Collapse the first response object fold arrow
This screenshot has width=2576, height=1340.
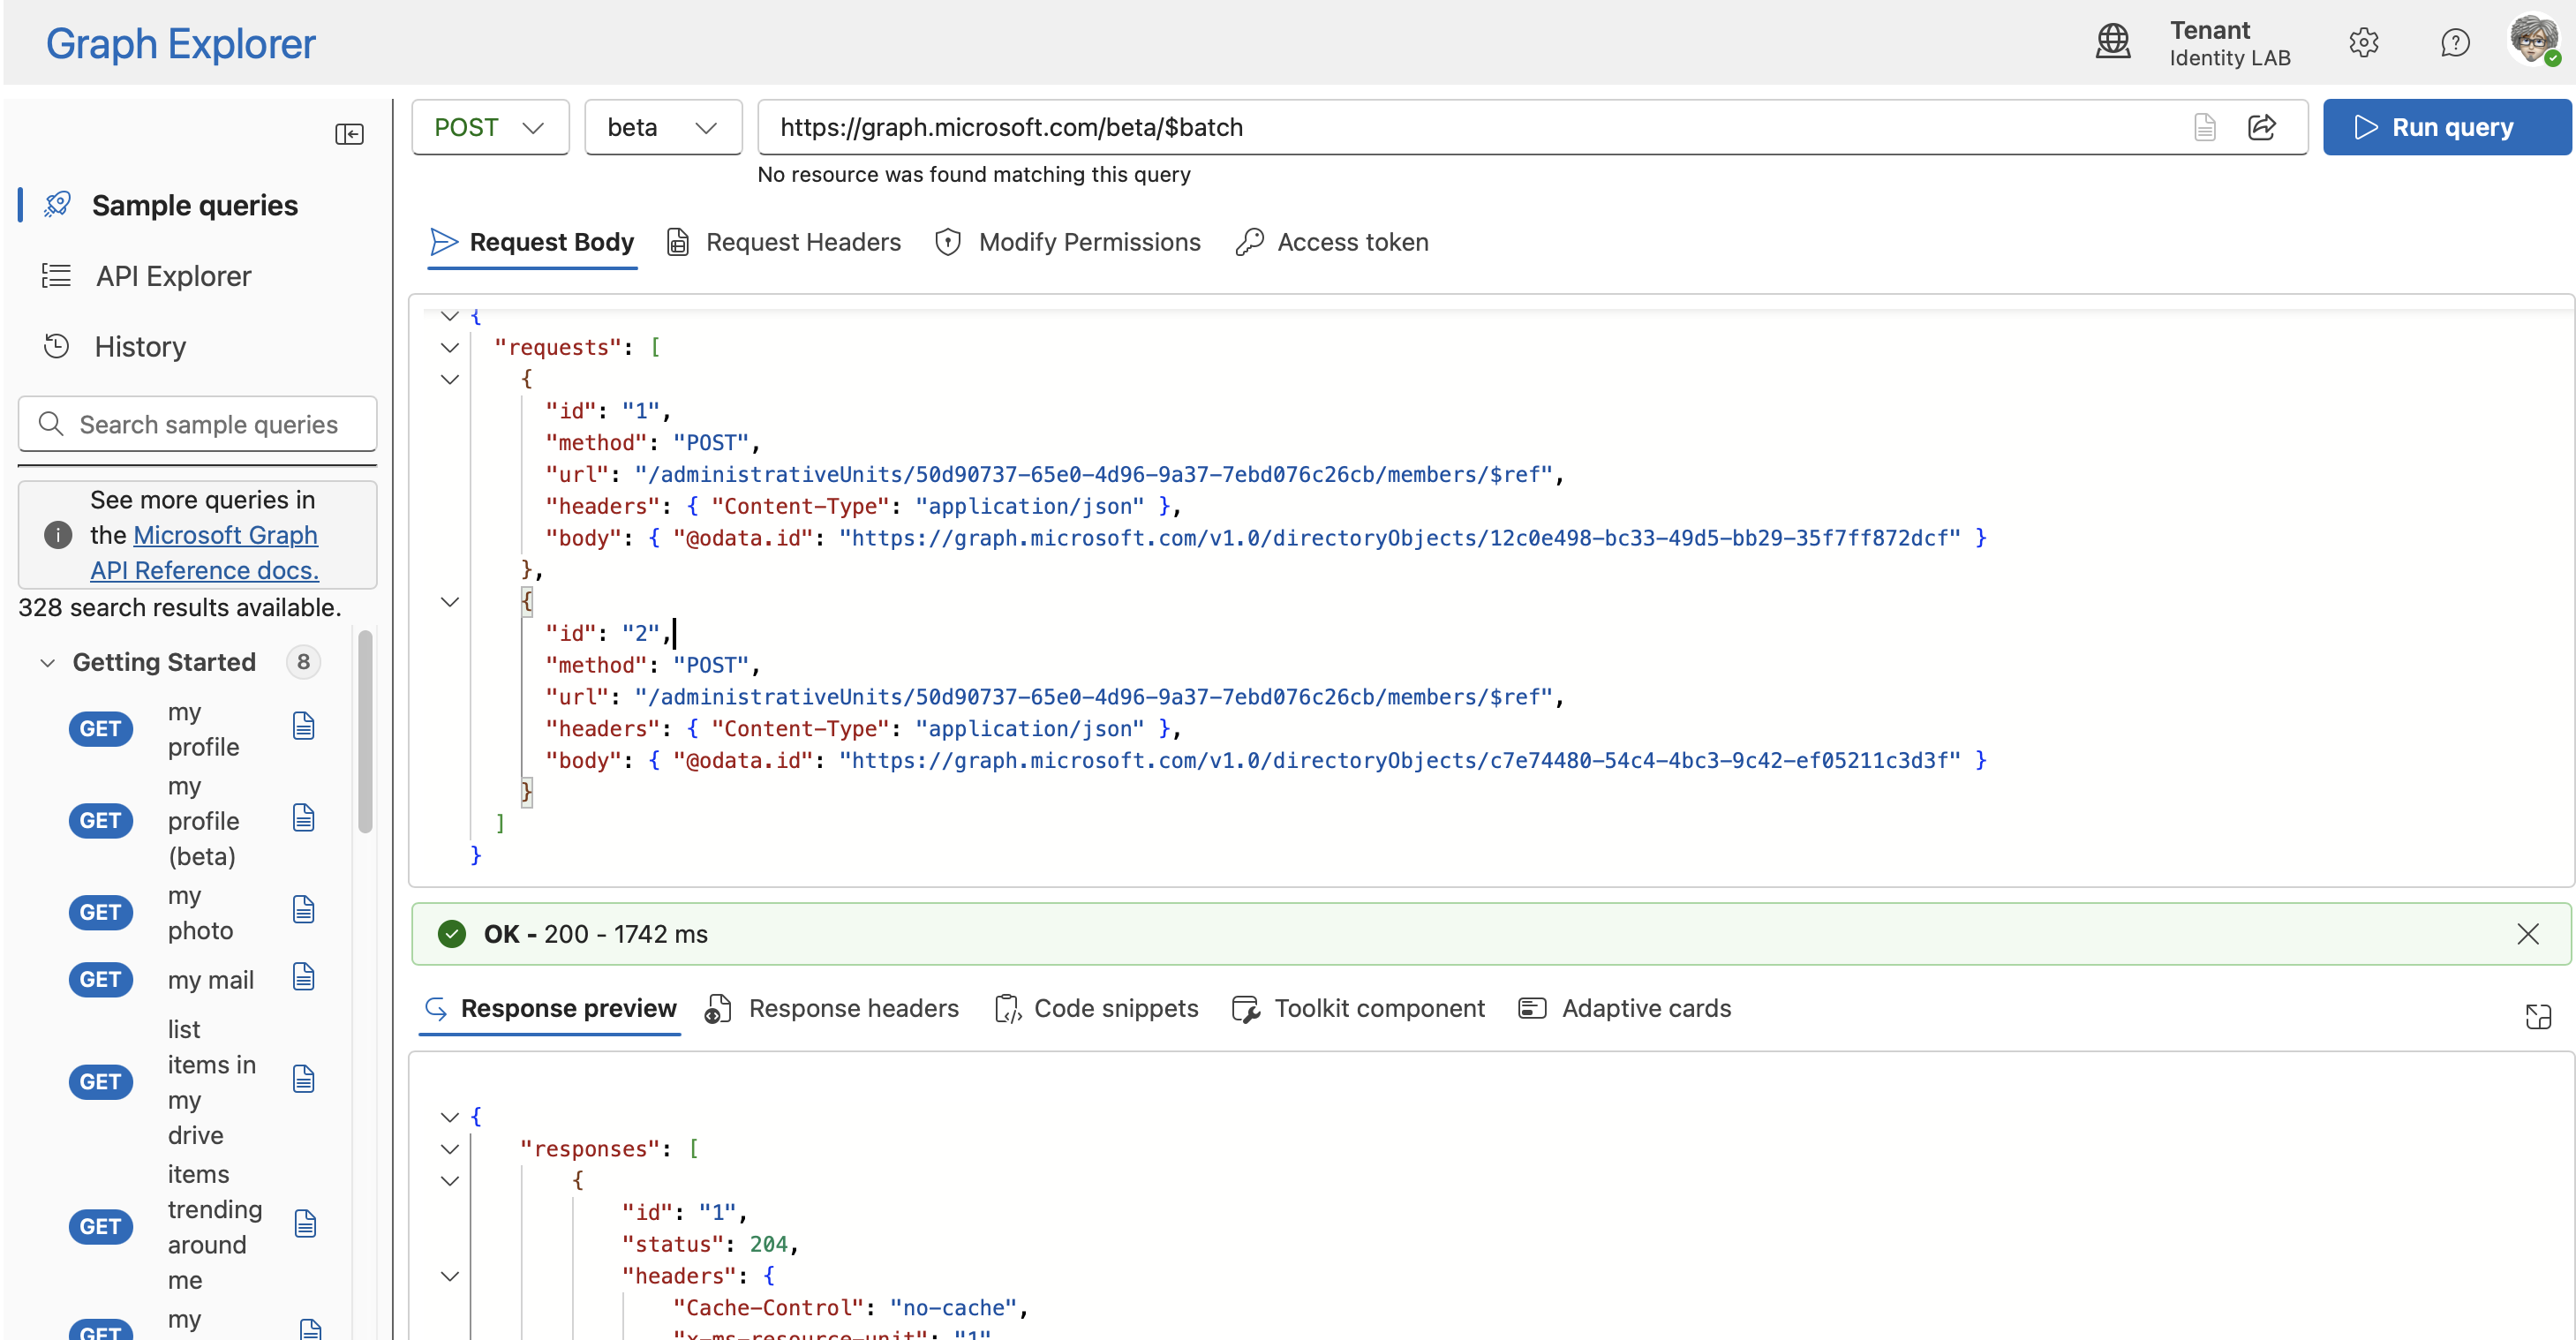(450, 1181)
